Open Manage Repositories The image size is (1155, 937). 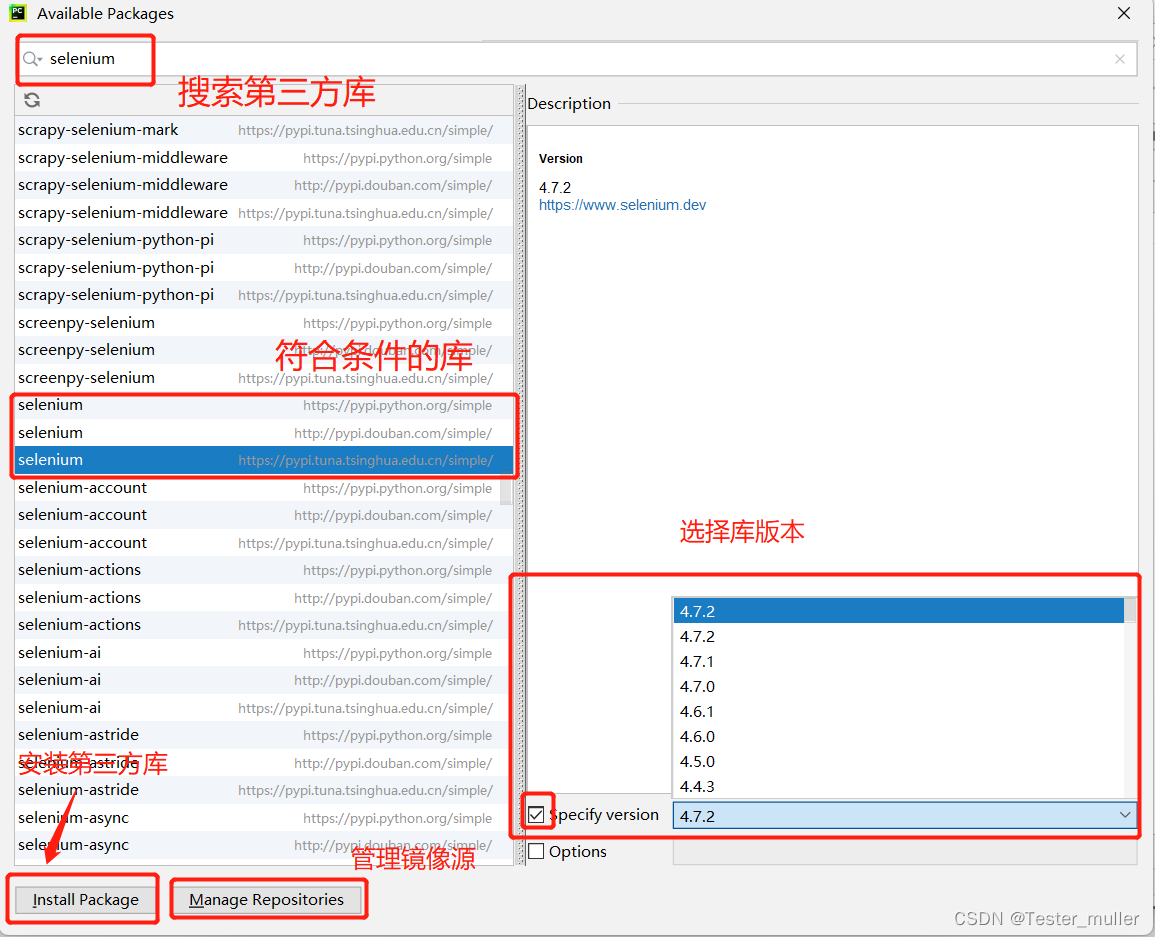pyautogui.click(x=267, y=899)
